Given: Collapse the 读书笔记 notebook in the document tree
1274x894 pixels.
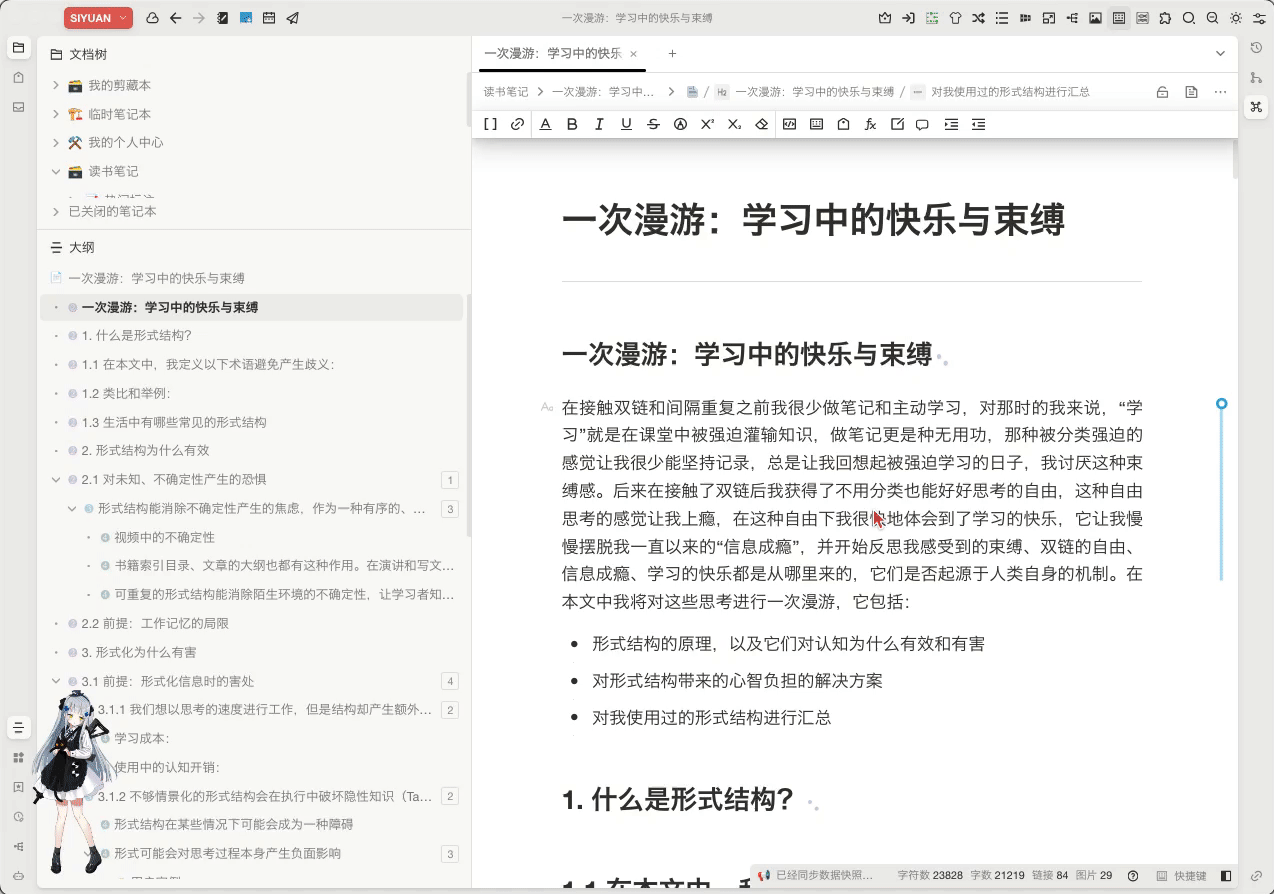Looking at the screenshot, I should point(57,170).
